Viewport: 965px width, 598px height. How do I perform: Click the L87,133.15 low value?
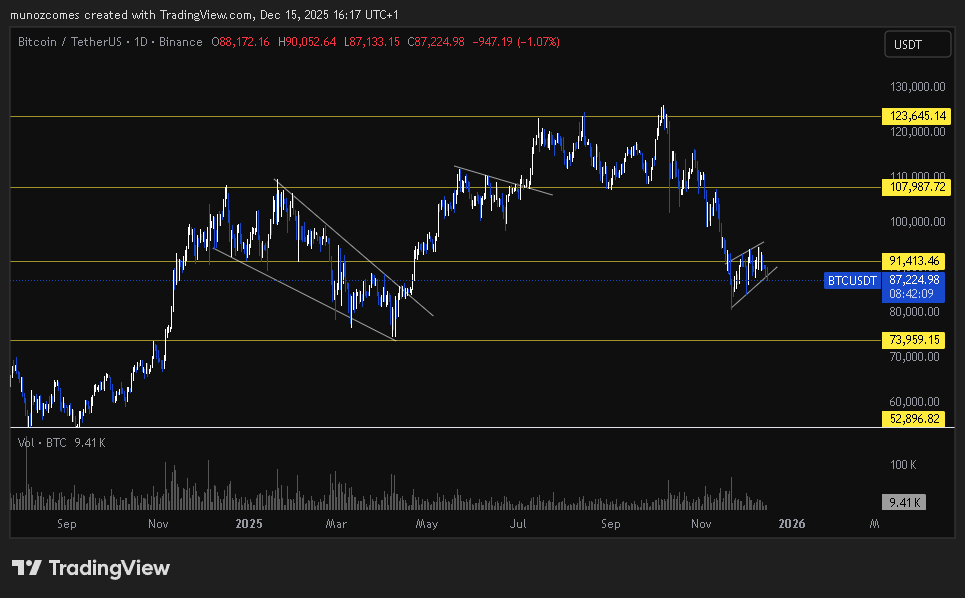pyautogui.click(x=372, y=42)
